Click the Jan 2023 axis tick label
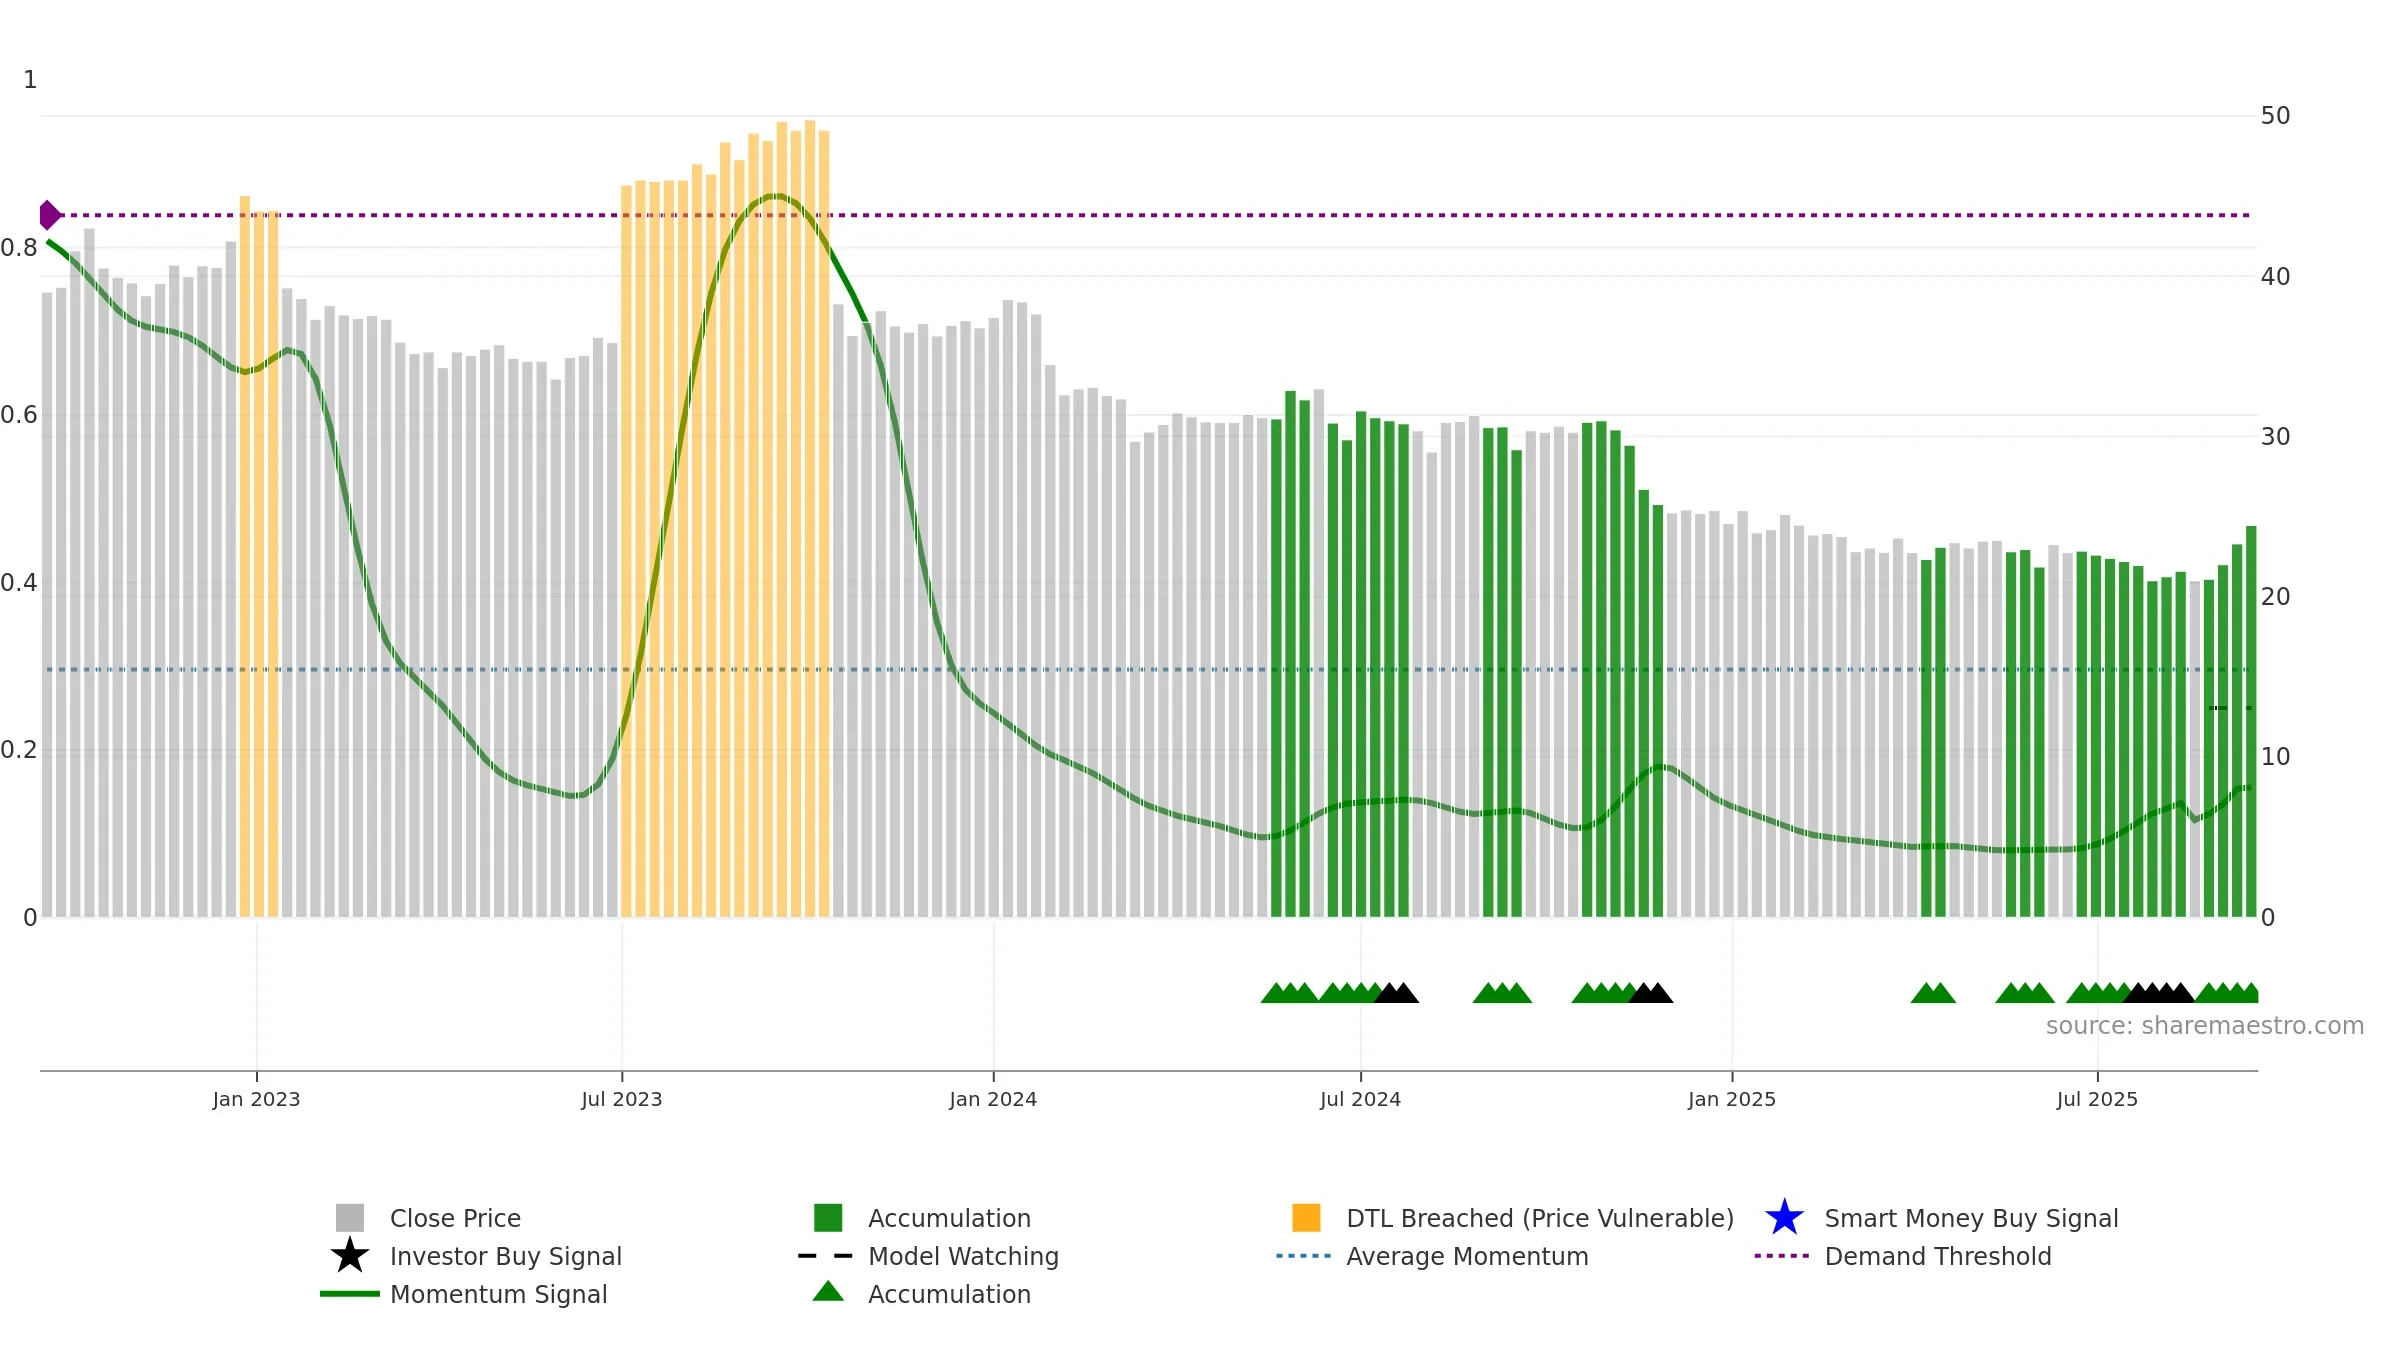Image resolution: width=2400 pixels, height=1350 pixels. pyautogui.click(x=256, y=1100)
